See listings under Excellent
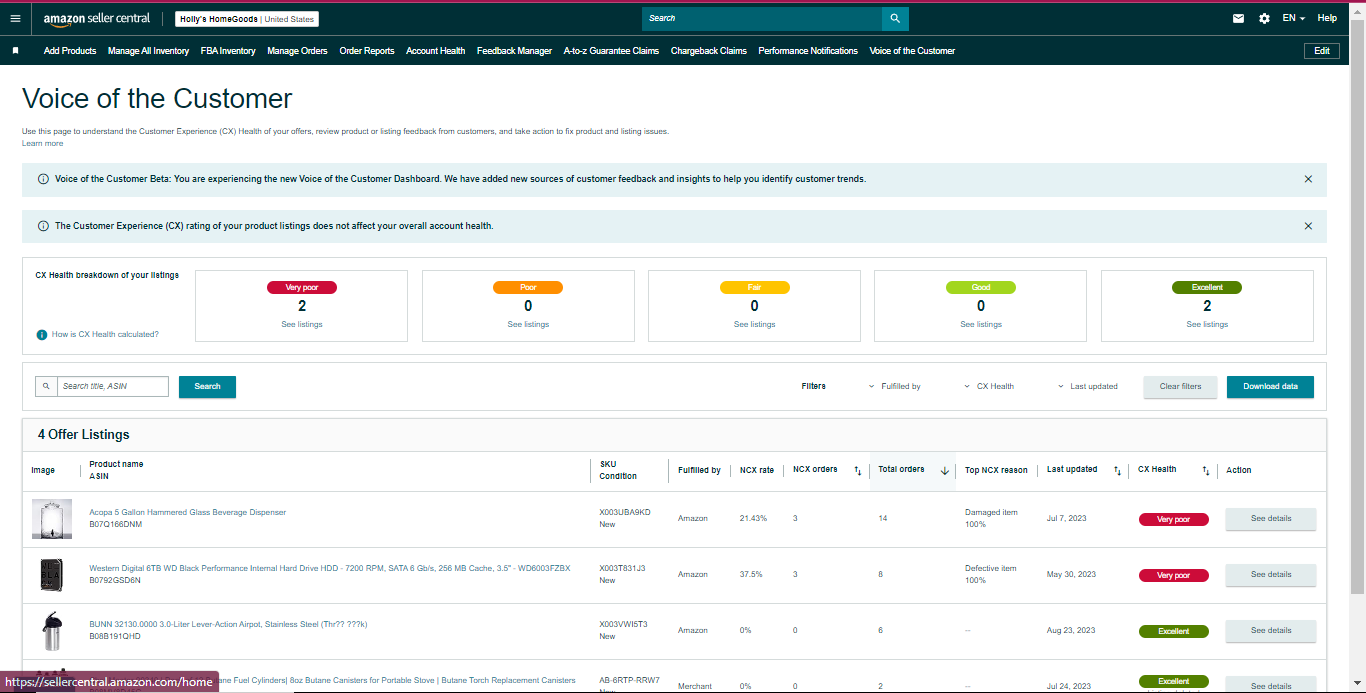 tap(1207, 324)
